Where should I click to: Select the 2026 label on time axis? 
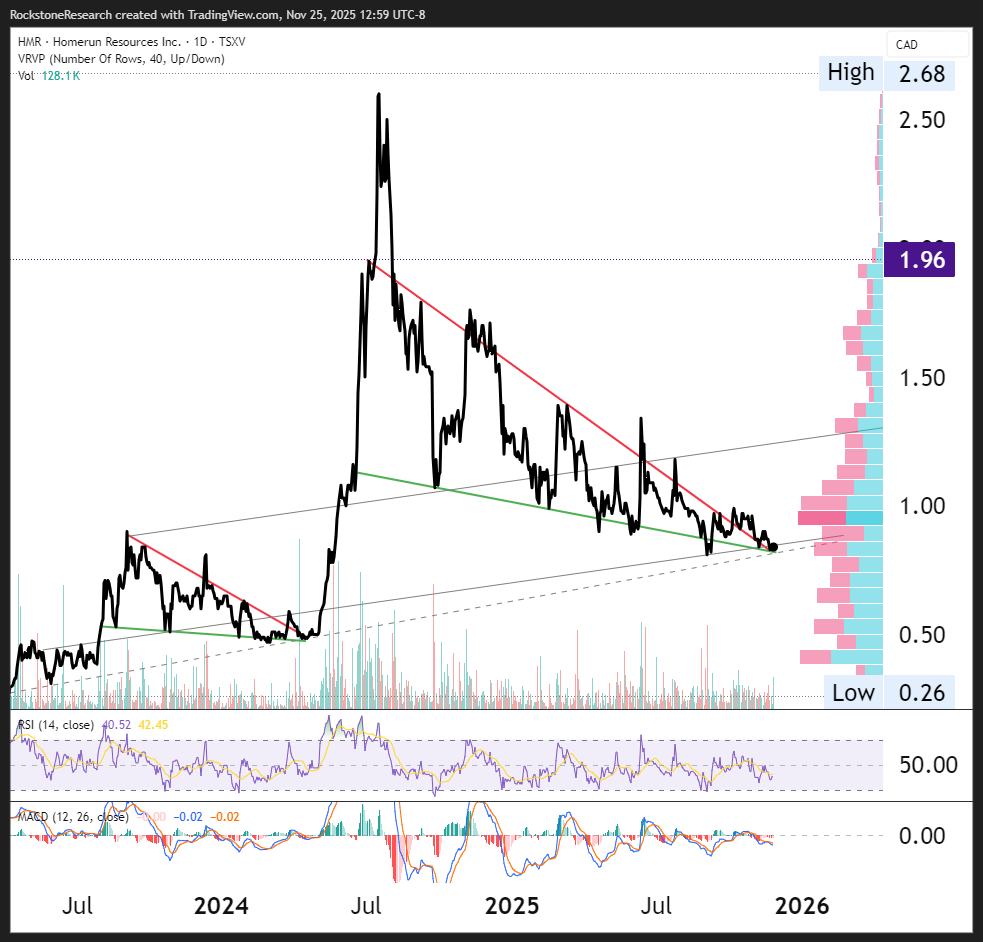(802, 906)
